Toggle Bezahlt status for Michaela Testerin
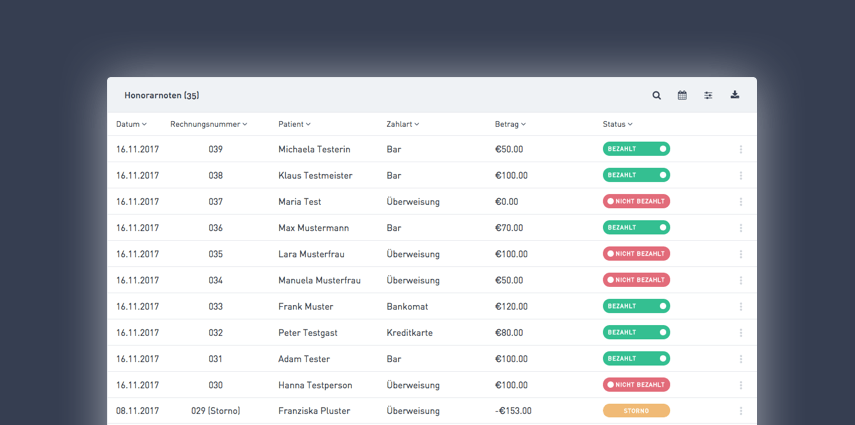Image resolution: width=855 pixels, height=425 pixels. pos(636,149)
